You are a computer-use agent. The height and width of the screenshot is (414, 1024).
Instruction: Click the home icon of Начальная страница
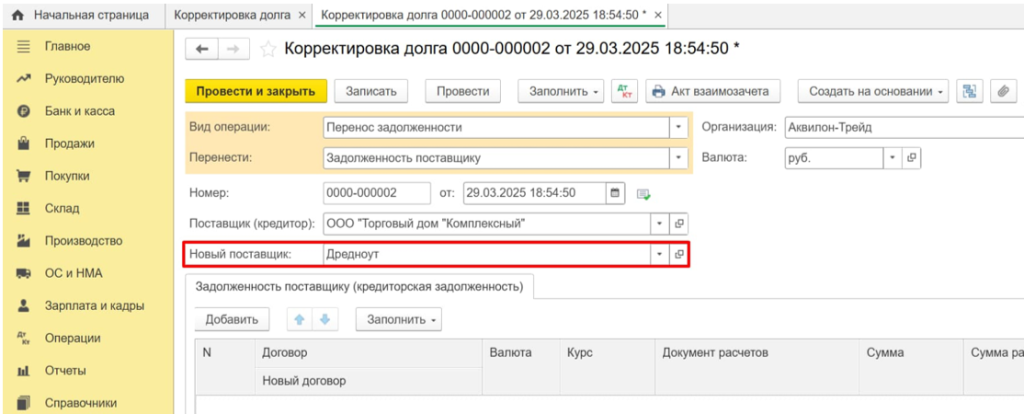[17, 16]
